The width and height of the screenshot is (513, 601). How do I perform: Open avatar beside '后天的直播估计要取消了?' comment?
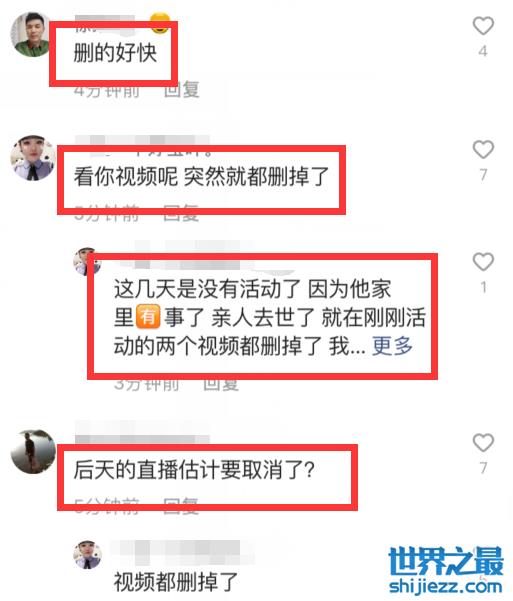[33, 452]
